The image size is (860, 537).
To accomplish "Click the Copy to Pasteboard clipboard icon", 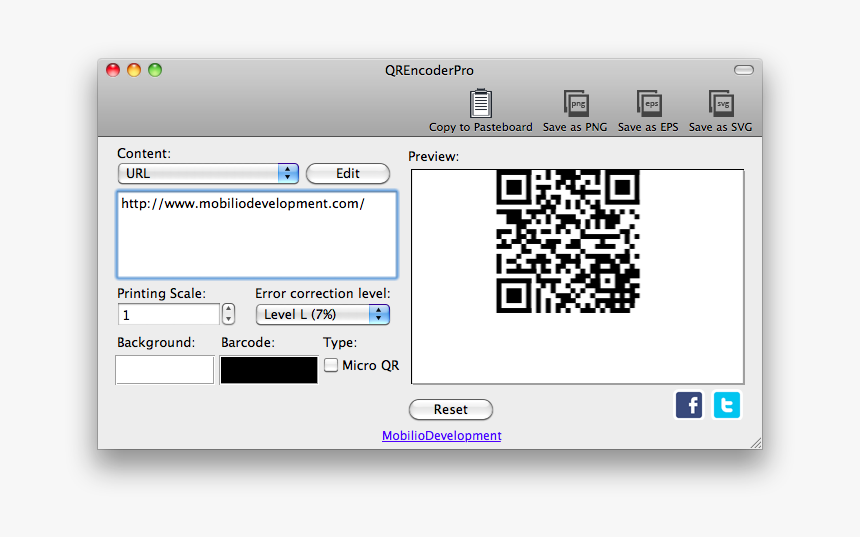I will point(480,103).
